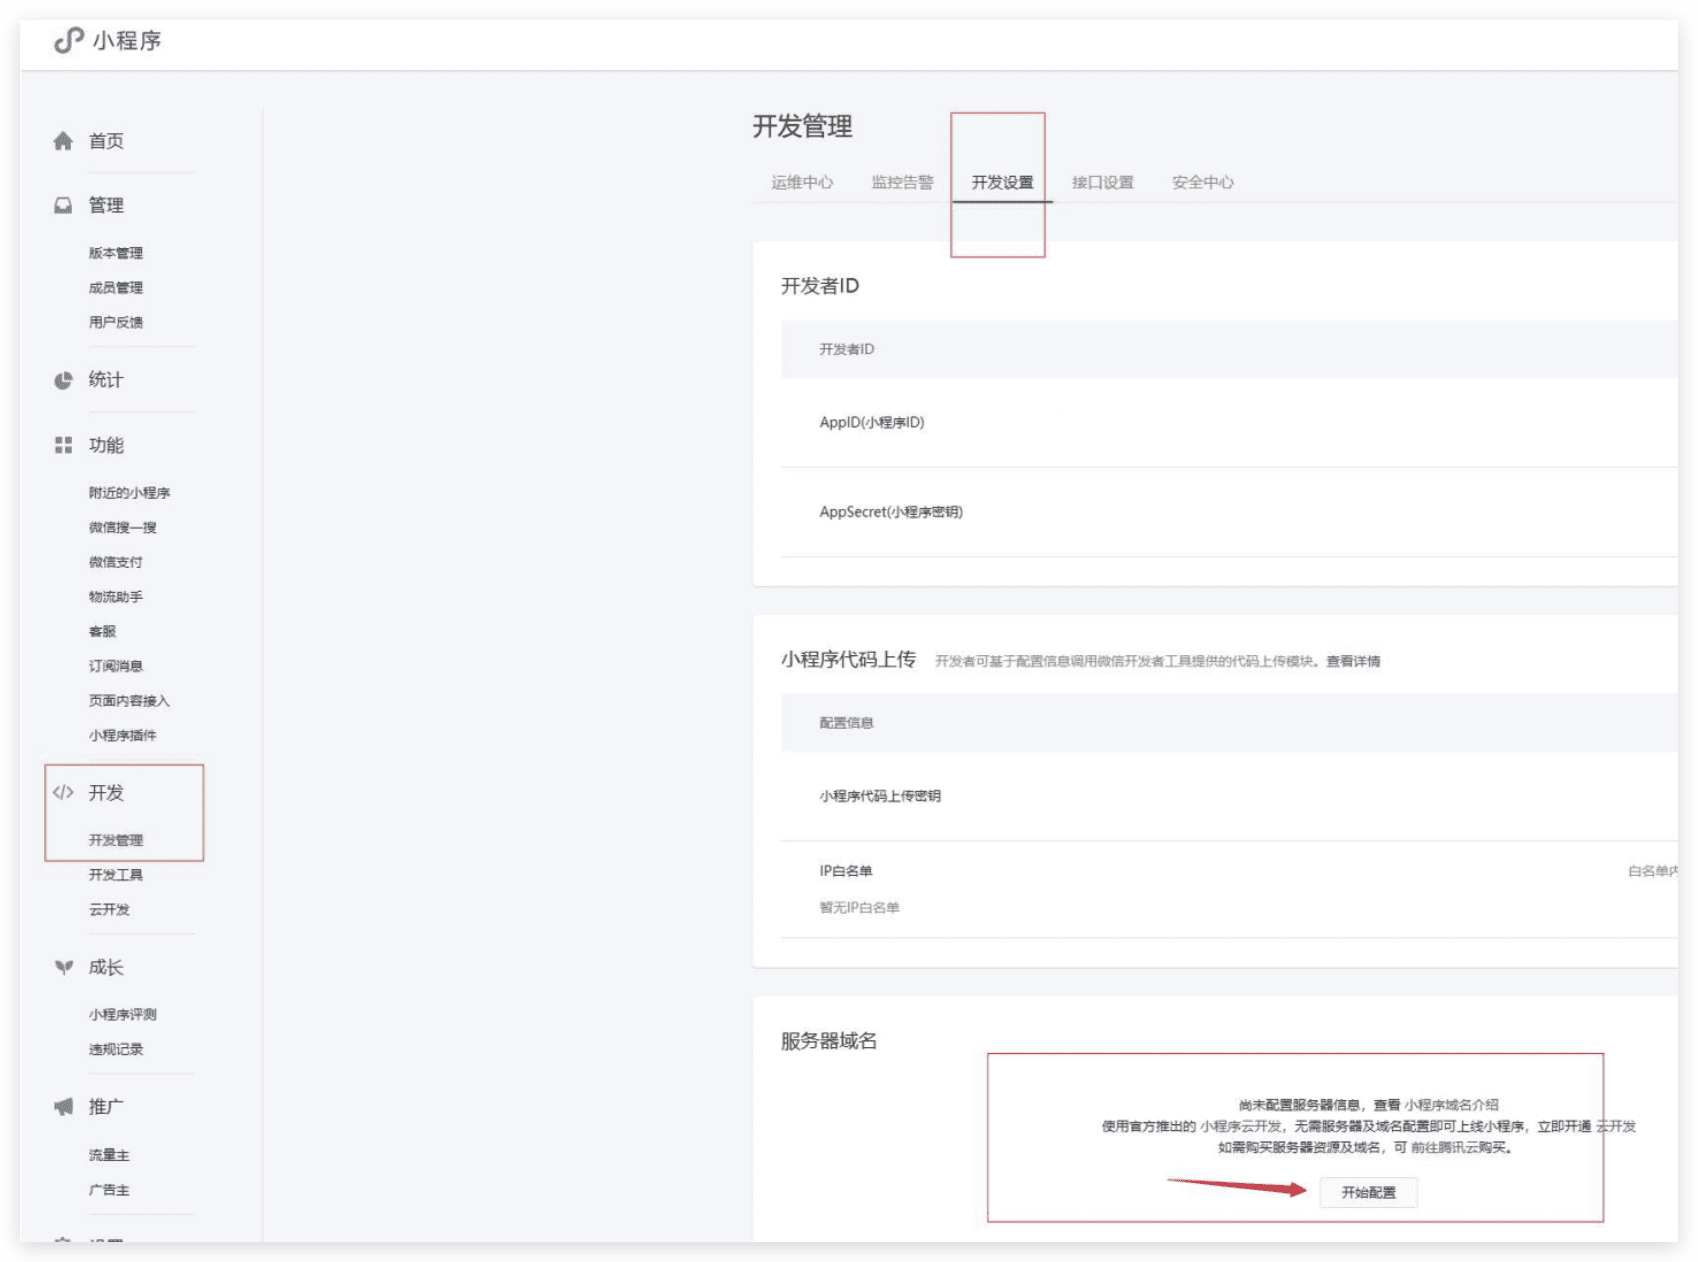The height and width of the screenshot is (1262, 1698).
Task: Open 版本管理 in the sidebar
Action: [116, 253]
